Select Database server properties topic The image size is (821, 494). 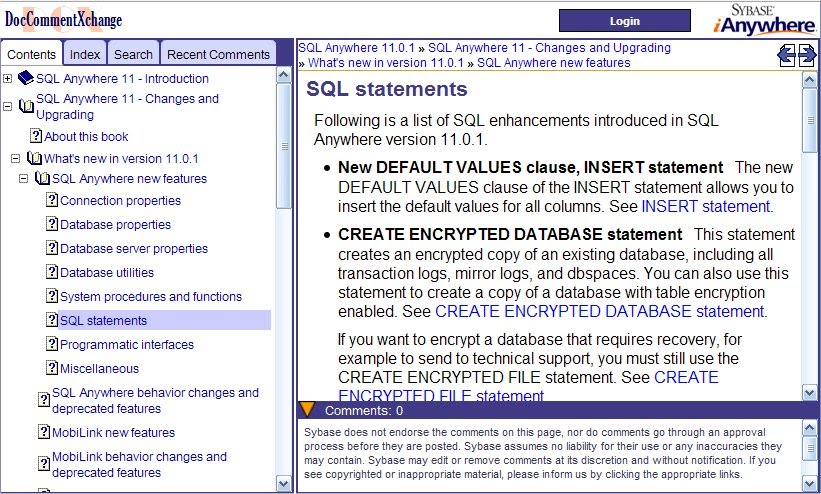pyautogui.click(x=134, y=248)
